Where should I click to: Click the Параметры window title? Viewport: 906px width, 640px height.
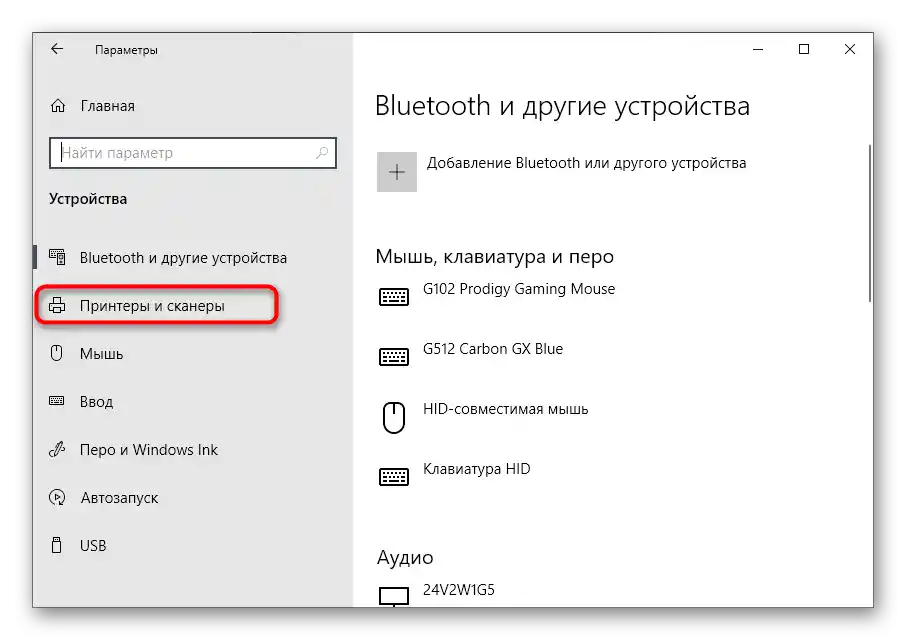tap(126, 50)
